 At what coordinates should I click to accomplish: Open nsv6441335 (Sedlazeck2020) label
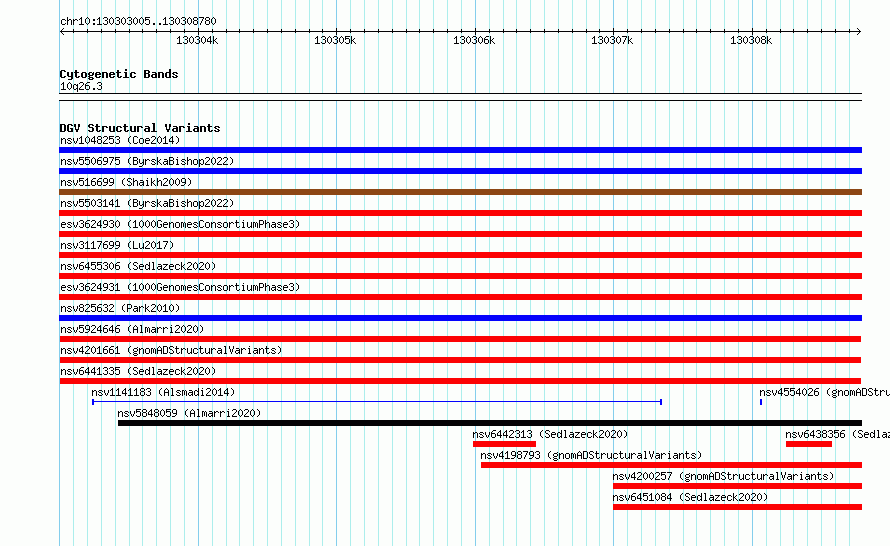coord(138,371)
